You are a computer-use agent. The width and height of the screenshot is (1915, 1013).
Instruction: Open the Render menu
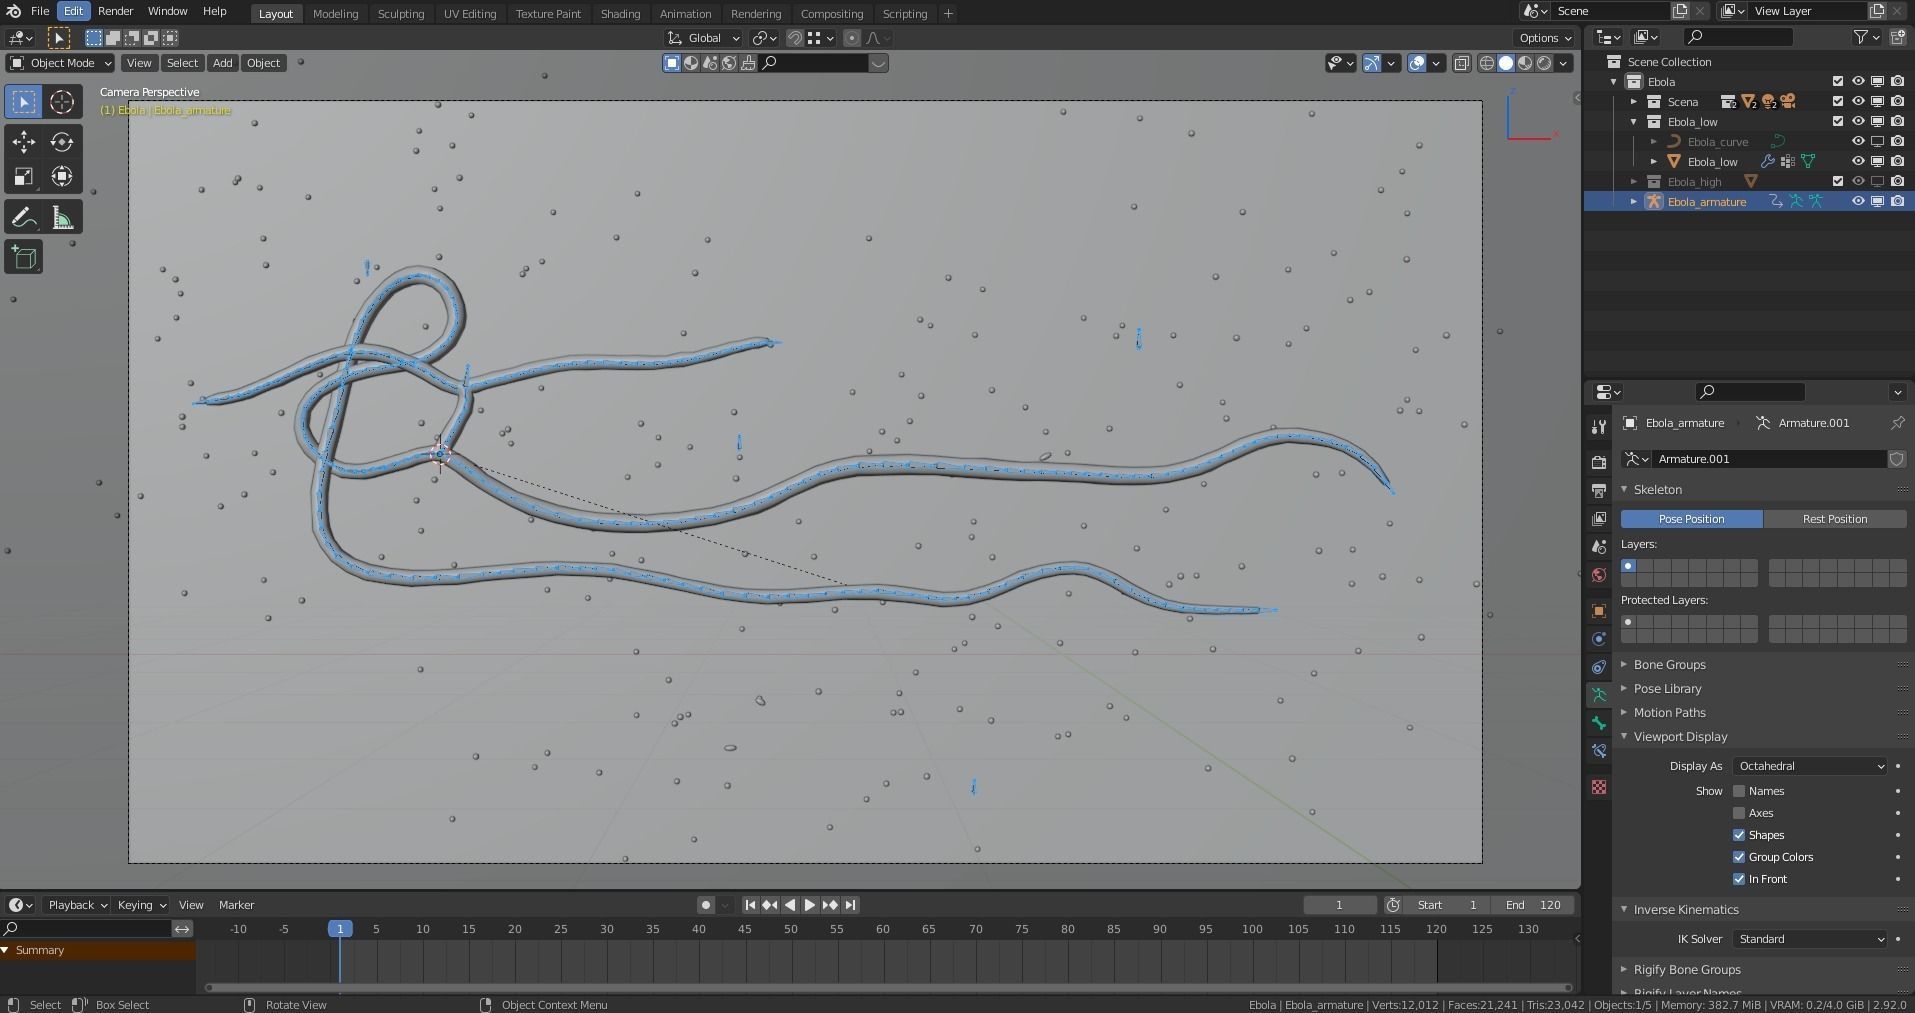pos(115,11)
